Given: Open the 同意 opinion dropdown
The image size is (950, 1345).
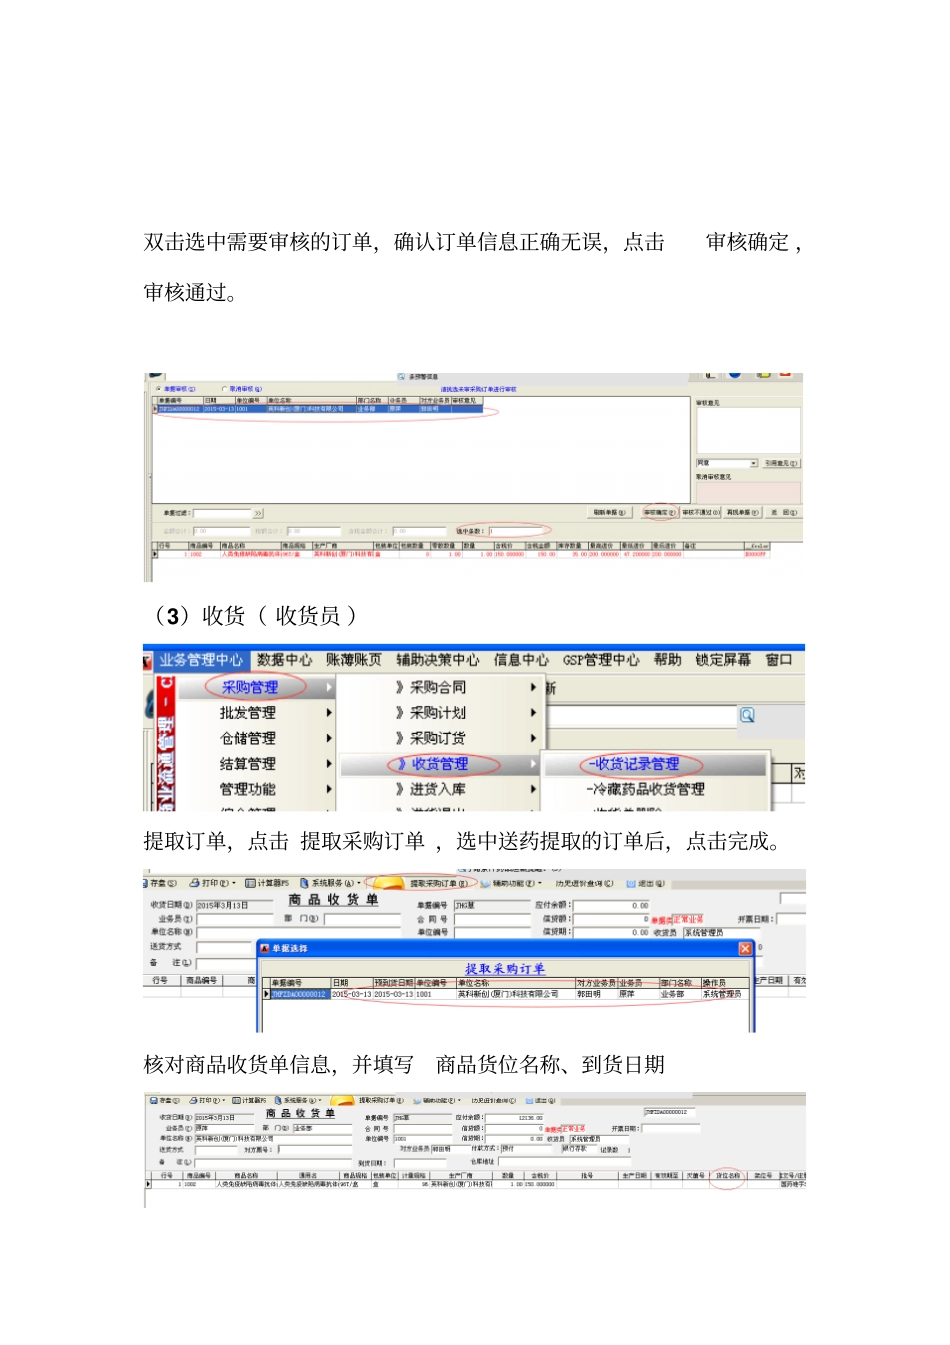Looking at the screenshot, I should click(x=727, y=463).
